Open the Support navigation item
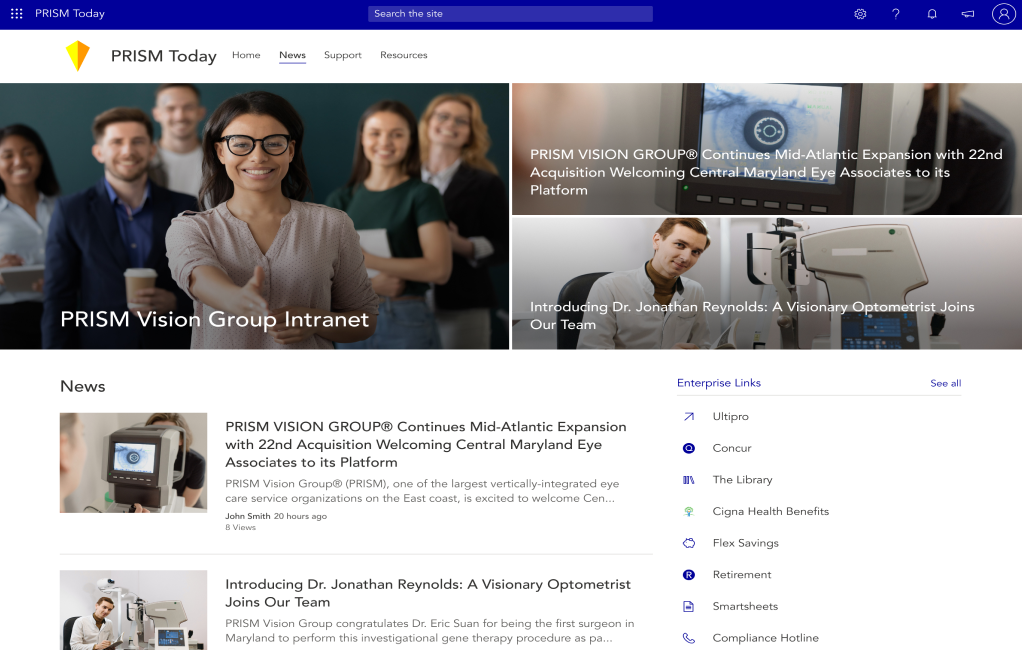 (x=343, y=55)
